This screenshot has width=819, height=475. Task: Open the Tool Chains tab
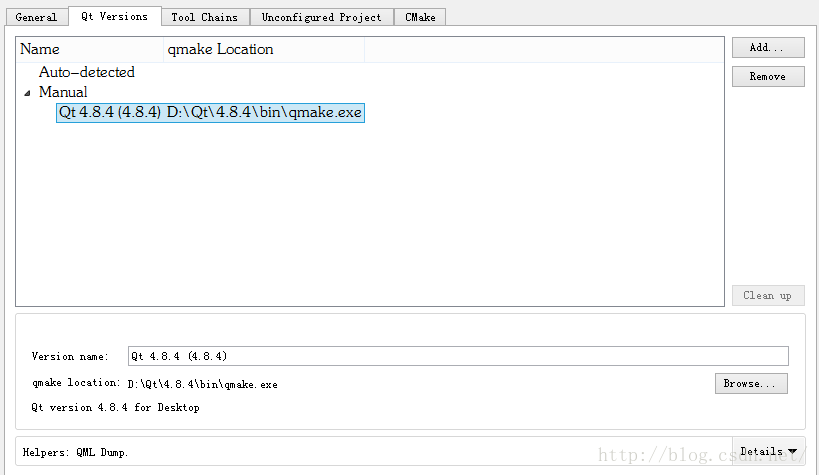(x=205, y=17)
